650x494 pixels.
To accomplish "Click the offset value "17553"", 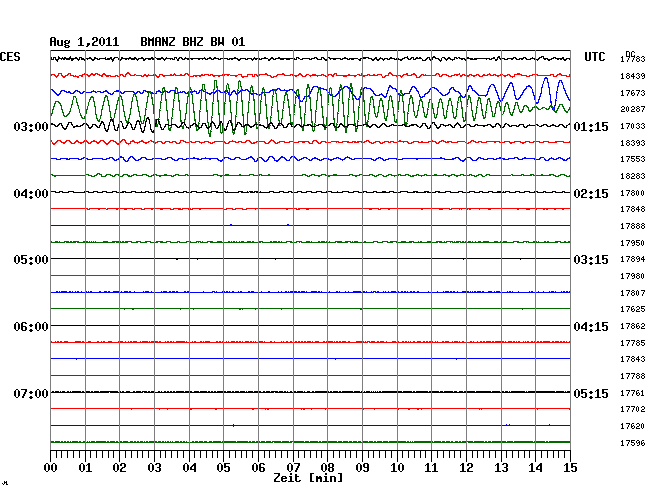I will click(x=633, y=159).
